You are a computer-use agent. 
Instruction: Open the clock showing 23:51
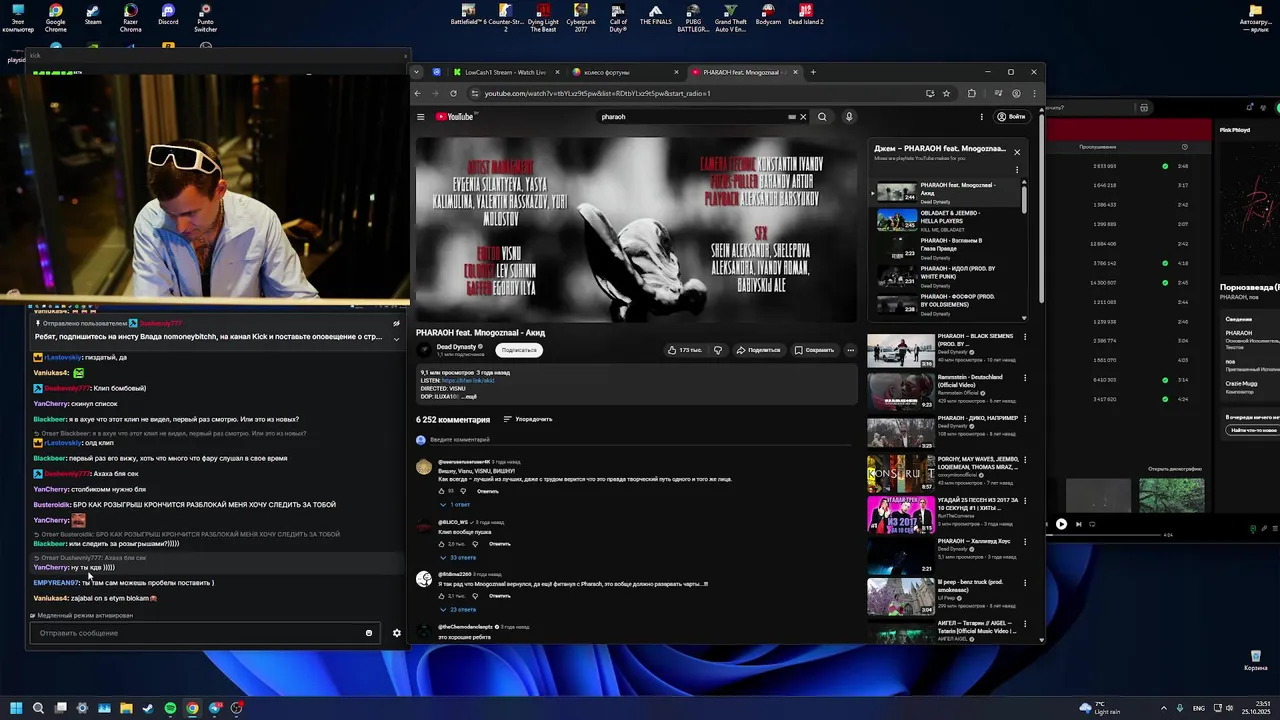click(1254, 708)
